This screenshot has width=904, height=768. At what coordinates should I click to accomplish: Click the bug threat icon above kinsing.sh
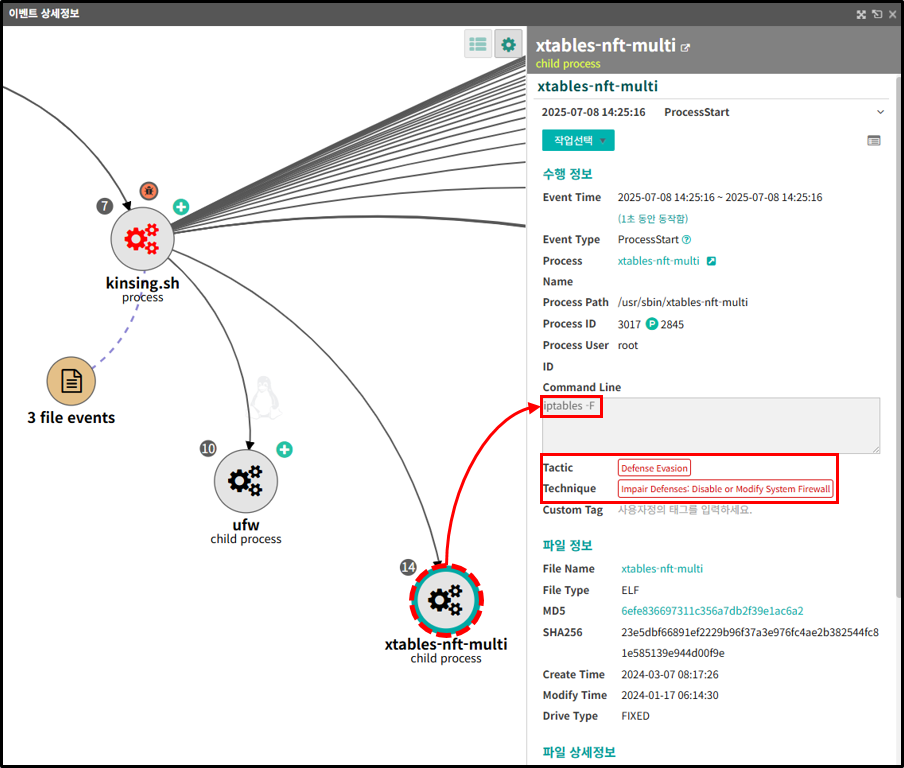coord(148,190)
